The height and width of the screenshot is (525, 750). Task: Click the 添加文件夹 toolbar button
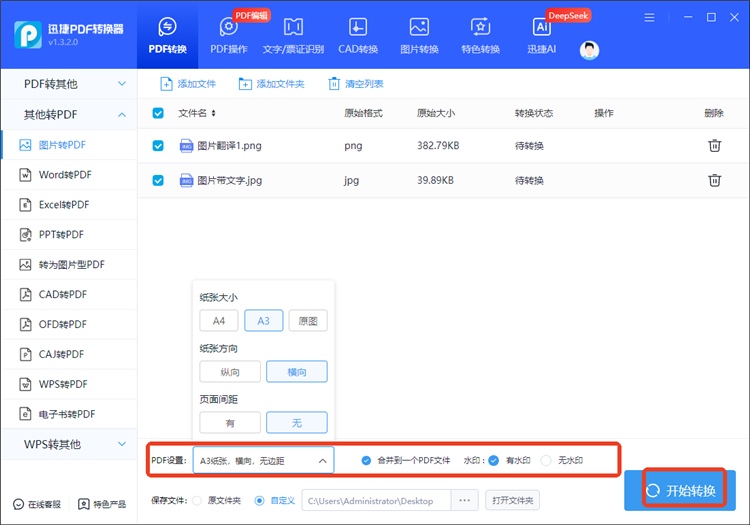pos(271,84)
